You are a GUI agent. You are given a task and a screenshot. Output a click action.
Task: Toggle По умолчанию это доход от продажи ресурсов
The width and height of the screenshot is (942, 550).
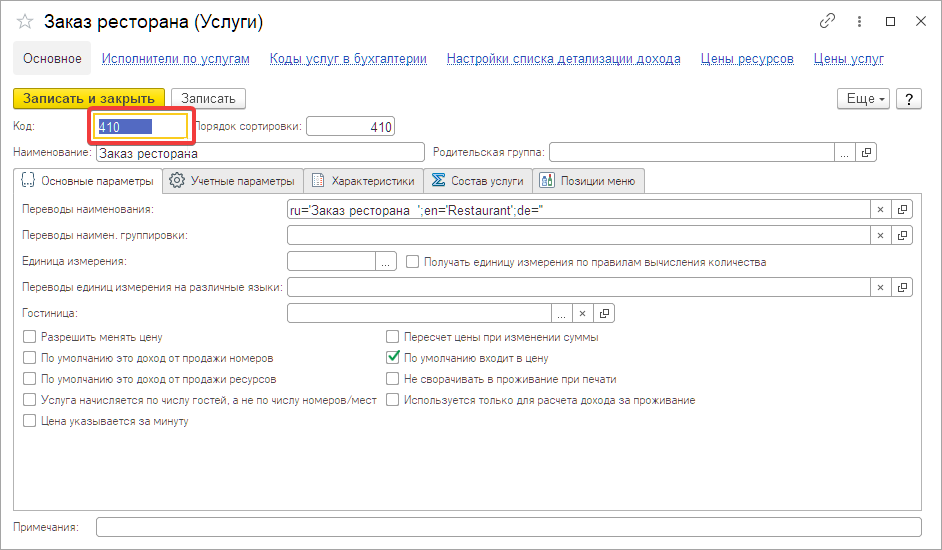(x=29, y=379)
